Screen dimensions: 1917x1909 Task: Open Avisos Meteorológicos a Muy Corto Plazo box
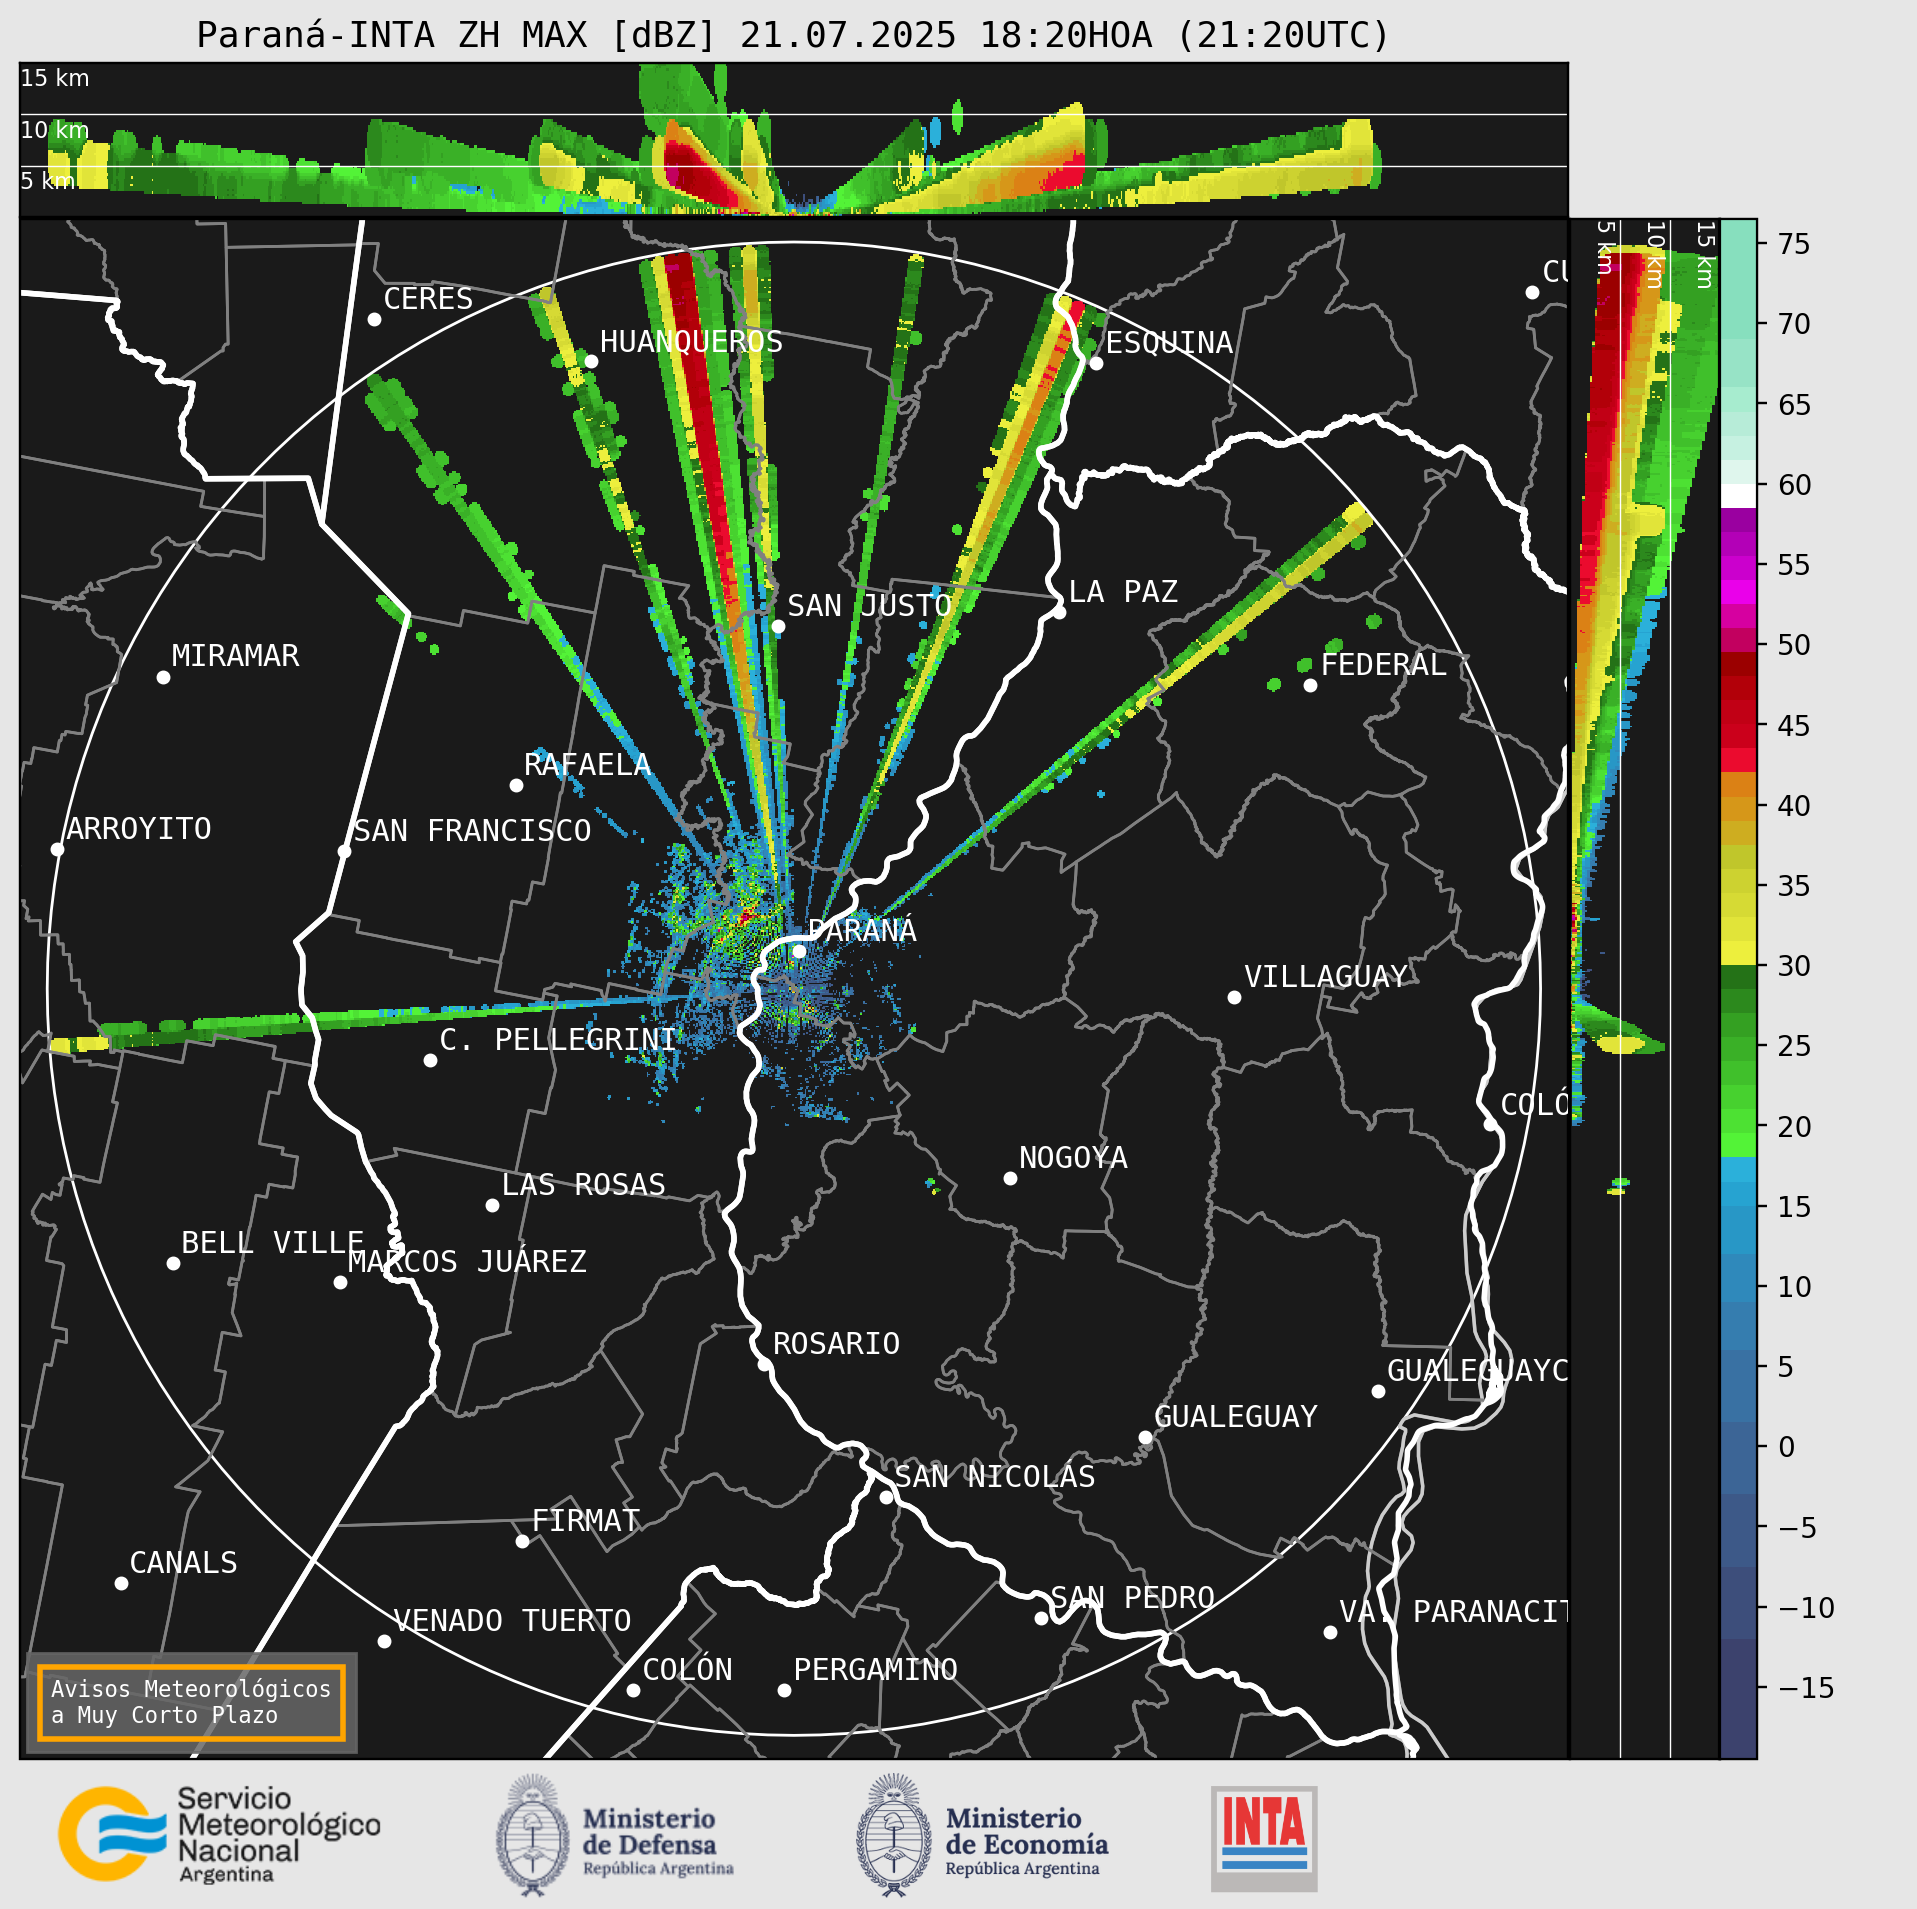coord(191,1702)
